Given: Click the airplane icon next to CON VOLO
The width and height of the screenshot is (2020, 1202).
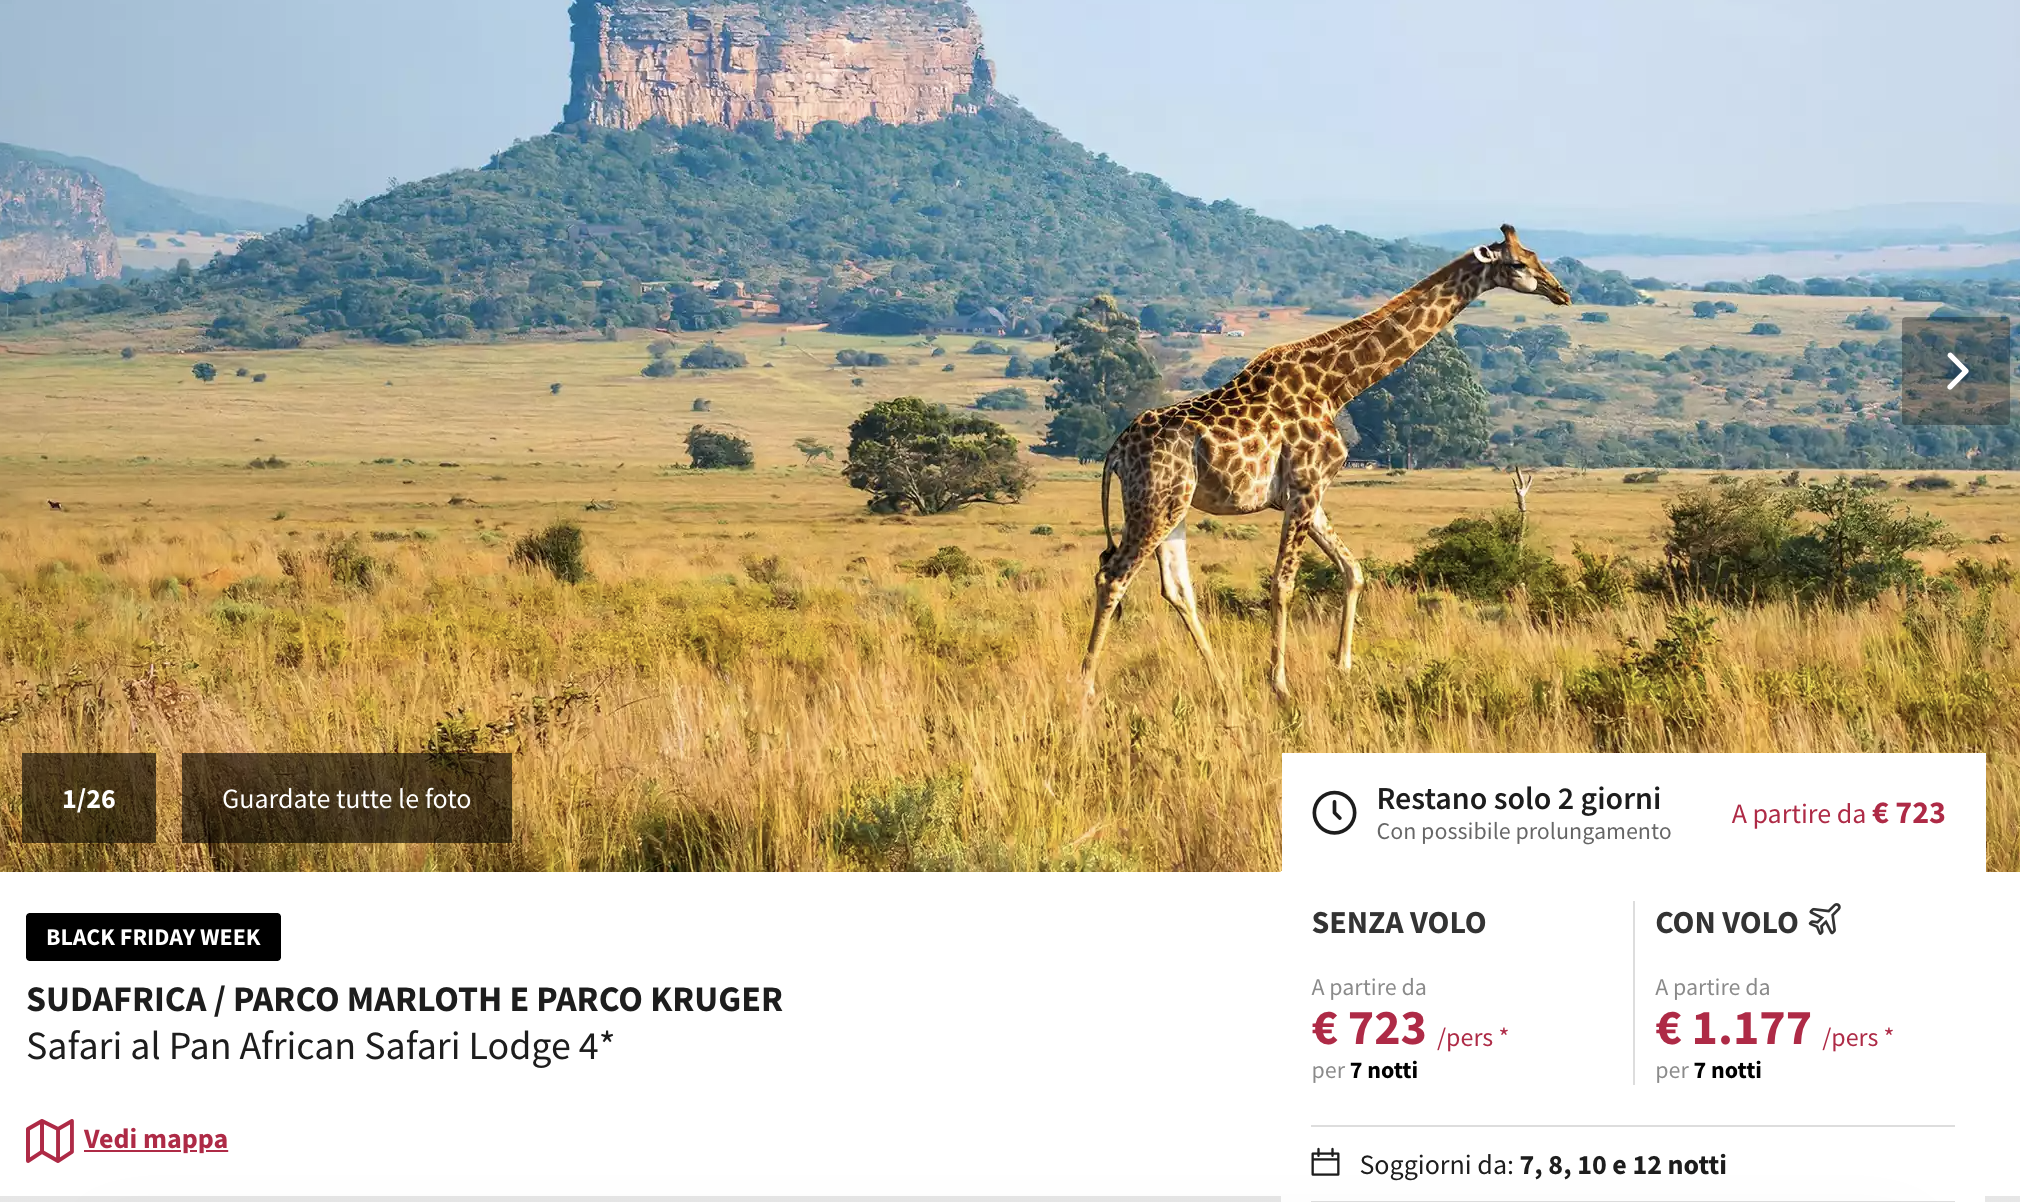Looking at the screenshot, I should click(x=1825, y=919).
